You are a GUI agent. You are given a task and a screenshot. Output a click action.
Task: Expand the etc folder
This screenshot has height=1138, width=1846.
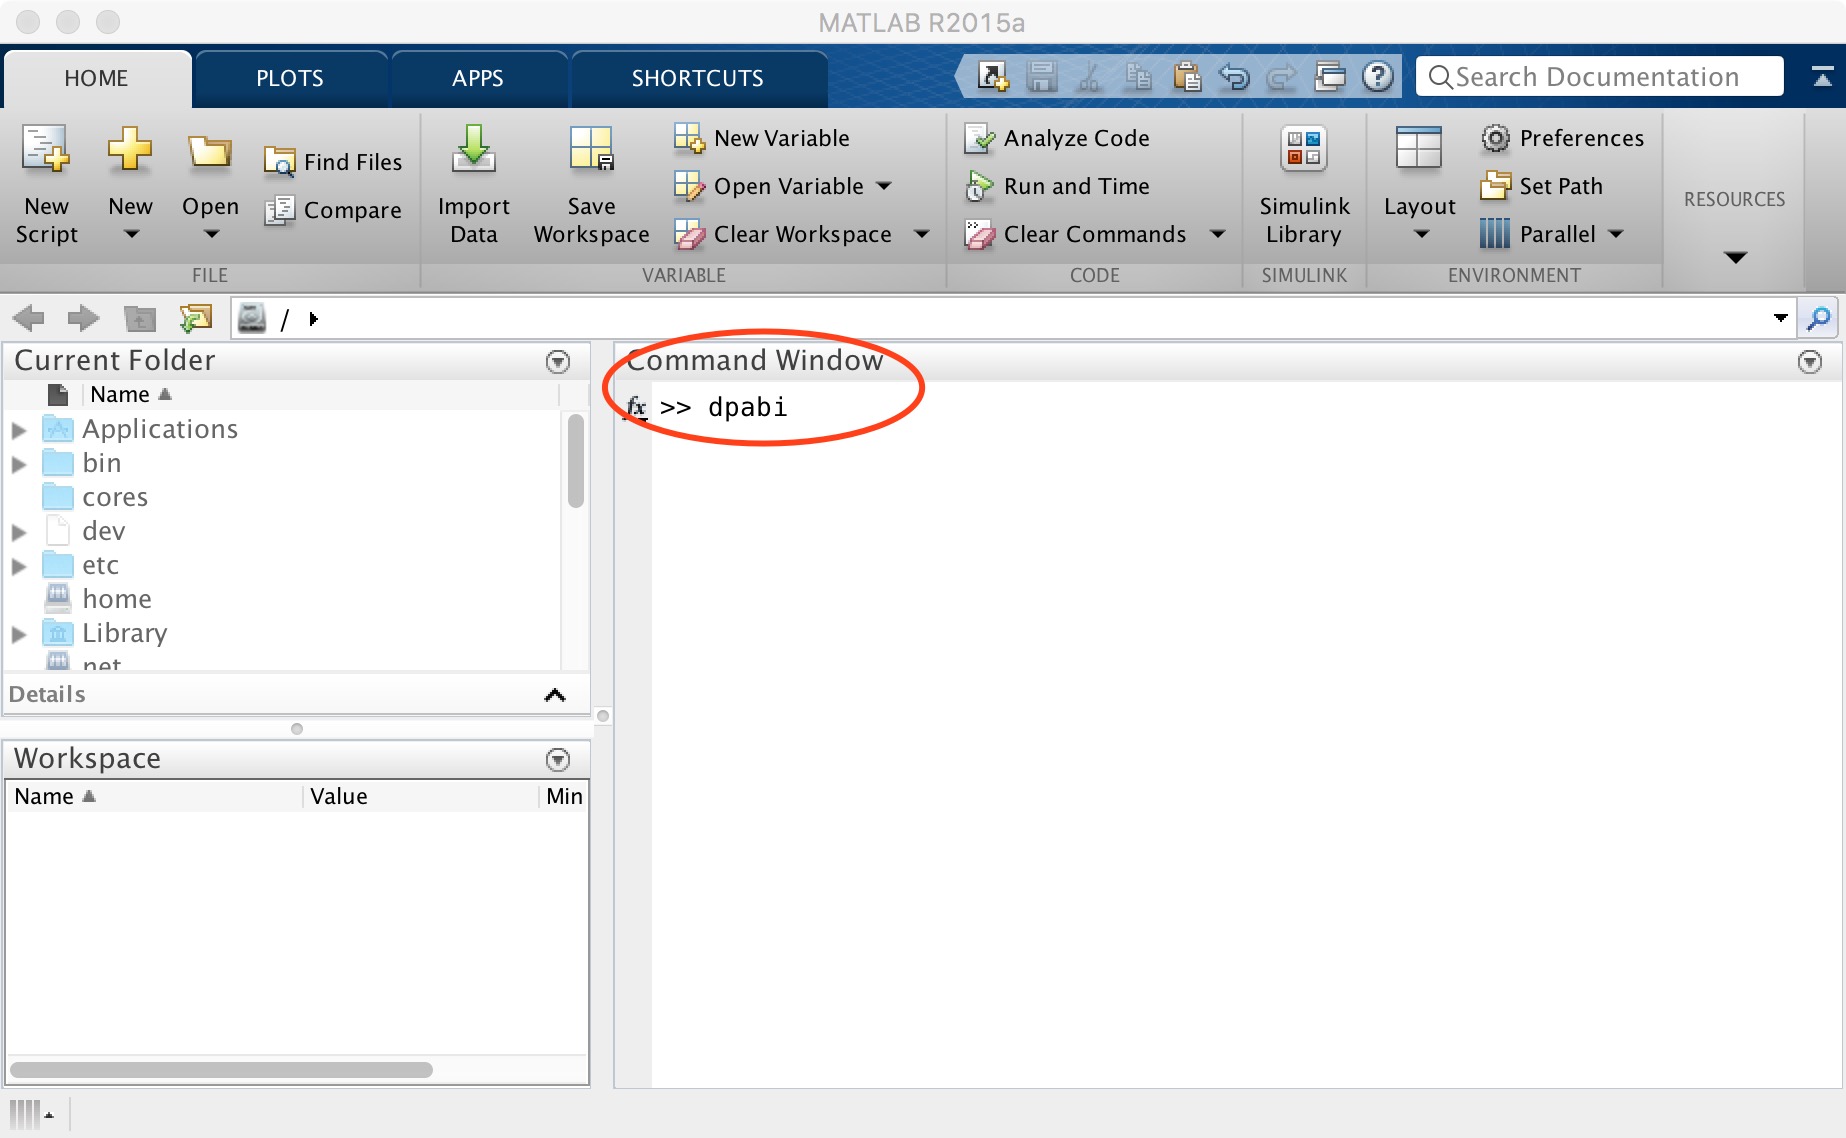click(x=18, y=566)
